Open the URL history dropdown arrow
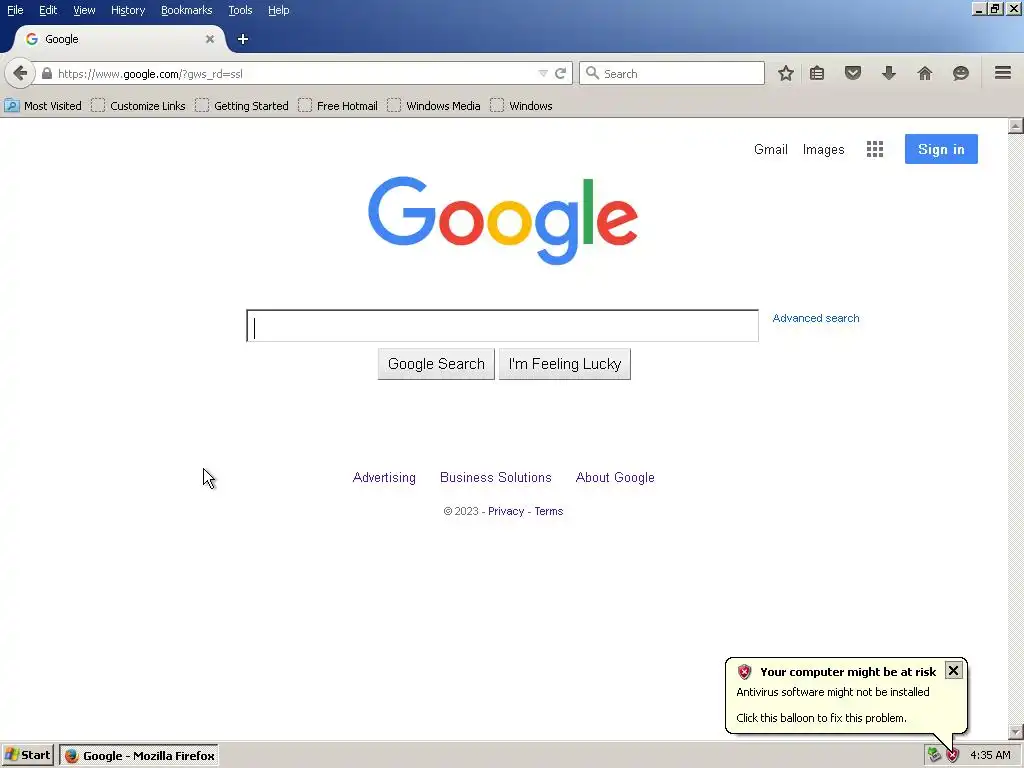The width and height of the screenshot is (1024, 768). click(543, 74)
